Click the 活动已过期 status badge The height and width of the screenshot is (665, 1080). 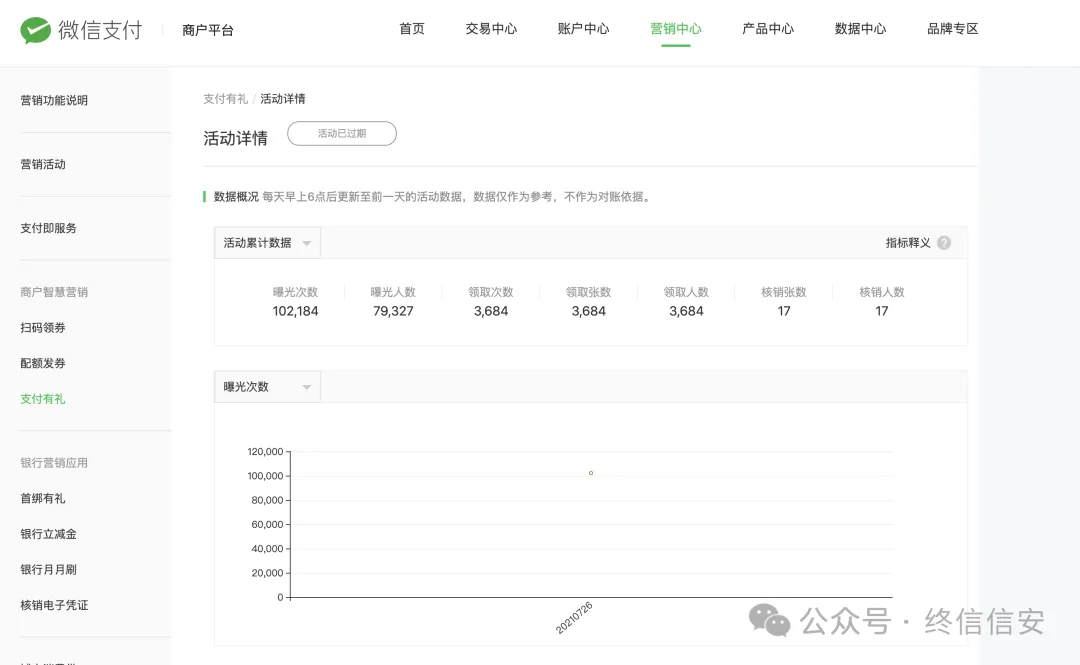coord(342,133)
